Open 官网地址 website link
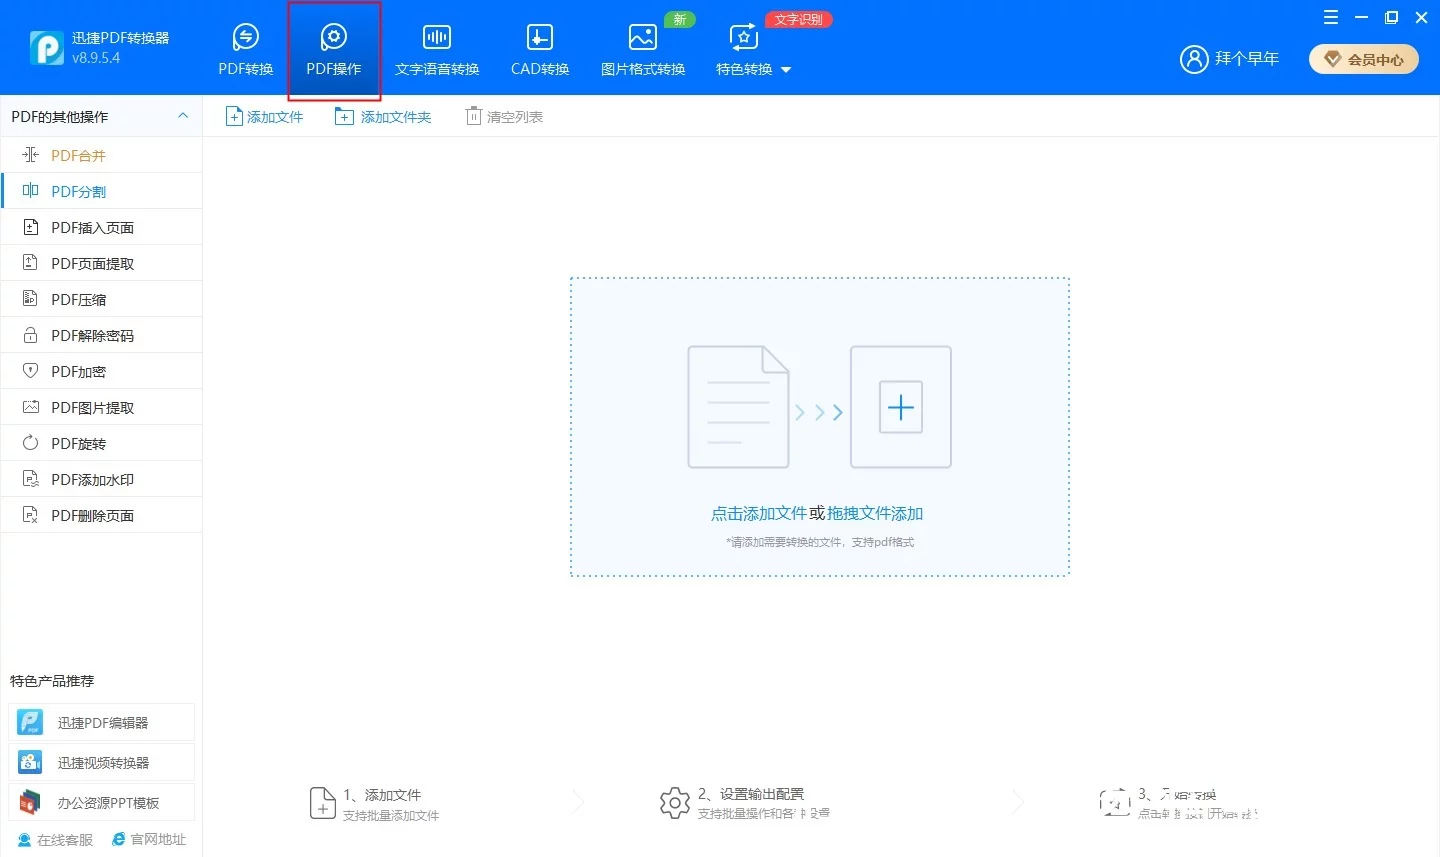 tap(149, 840)
